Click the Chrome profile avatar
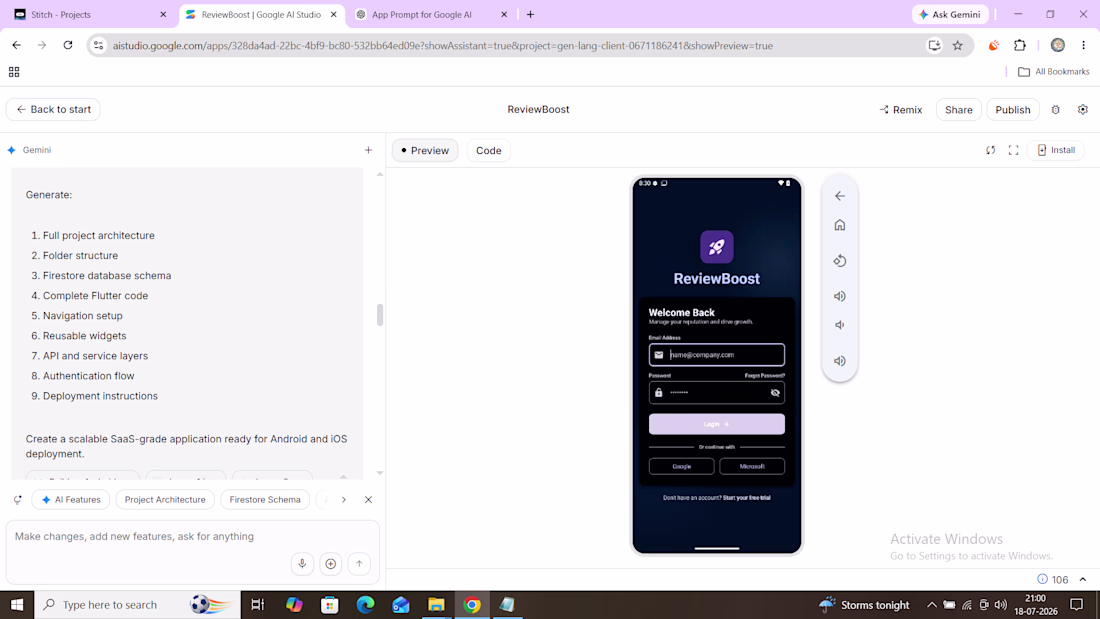Screen dimensions: 1100x619 tap(1058, 46)
